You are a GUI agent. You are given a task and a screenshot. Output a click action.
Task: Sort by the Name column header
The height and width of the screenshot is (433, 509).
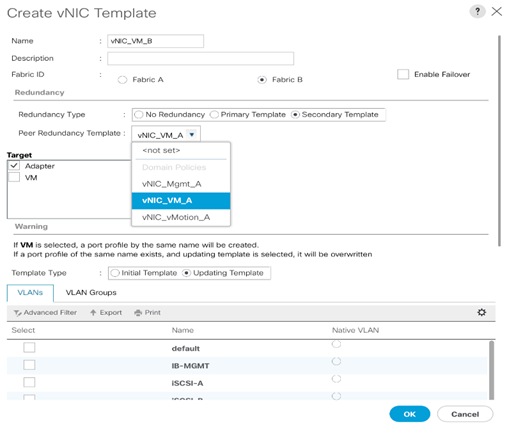(x=182, y=330)
